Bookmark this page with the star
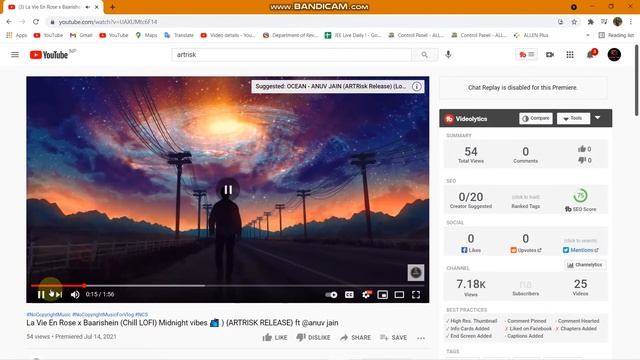Image resolution: width=640 pixels, height=360 pixels. tap(574, 22)
